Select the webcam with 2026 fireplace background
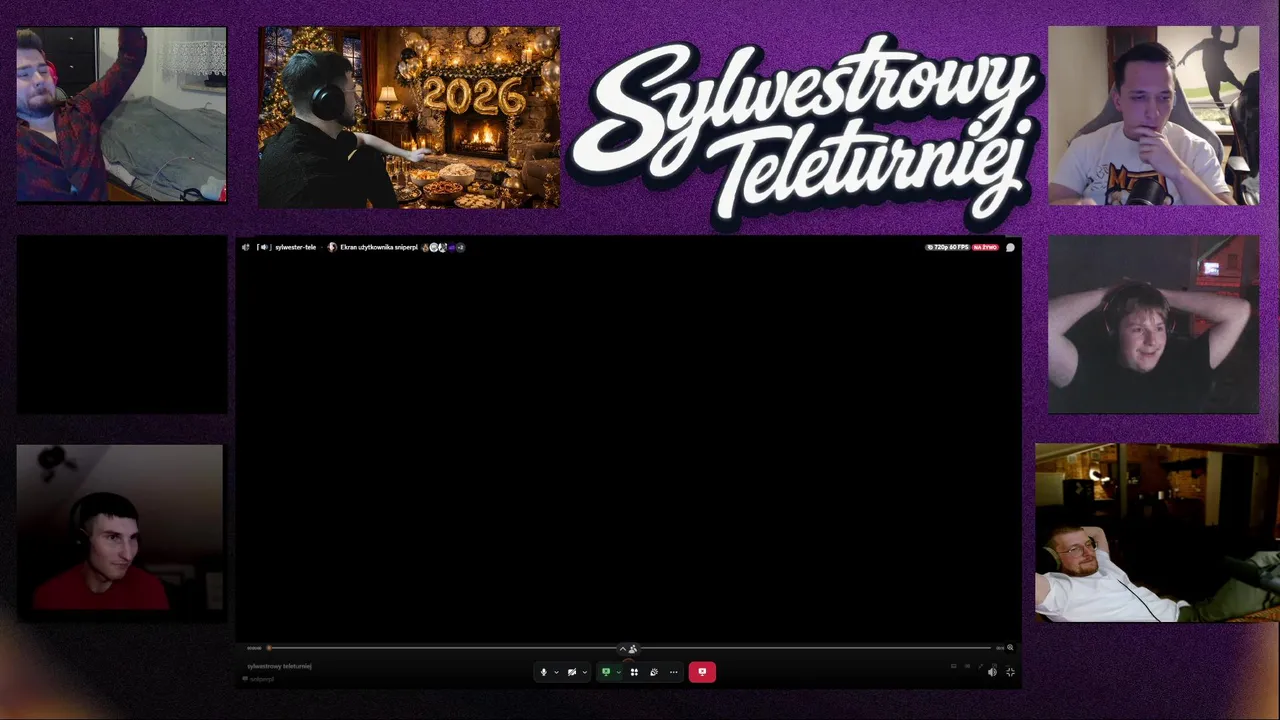1280x720 pixels. (409, 117)
